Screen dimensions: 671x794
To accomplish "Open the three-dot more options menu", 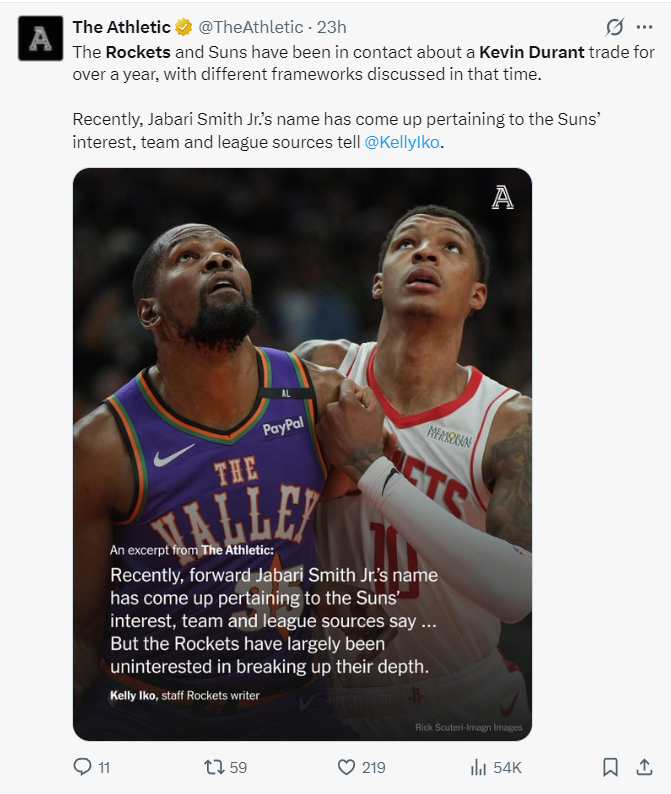I will [x=644, y=27].
